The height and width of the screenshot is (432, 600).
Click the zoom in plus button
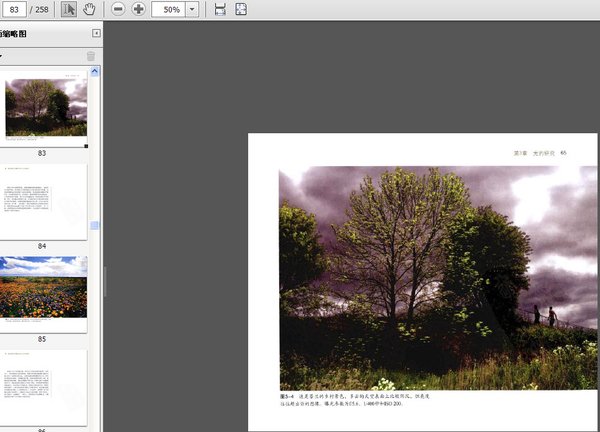[139, 9]
